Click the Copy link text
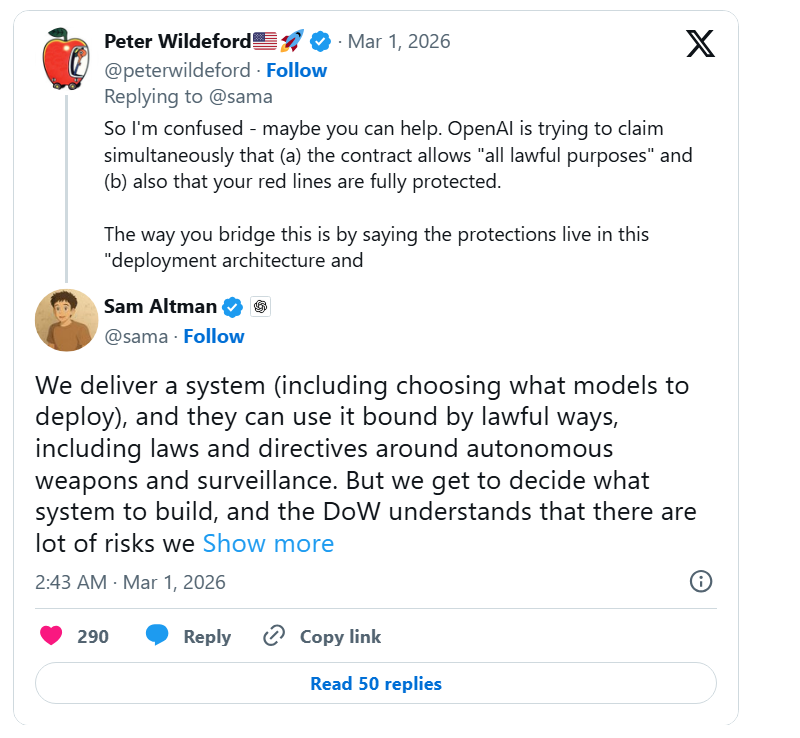 pos(340,636)
